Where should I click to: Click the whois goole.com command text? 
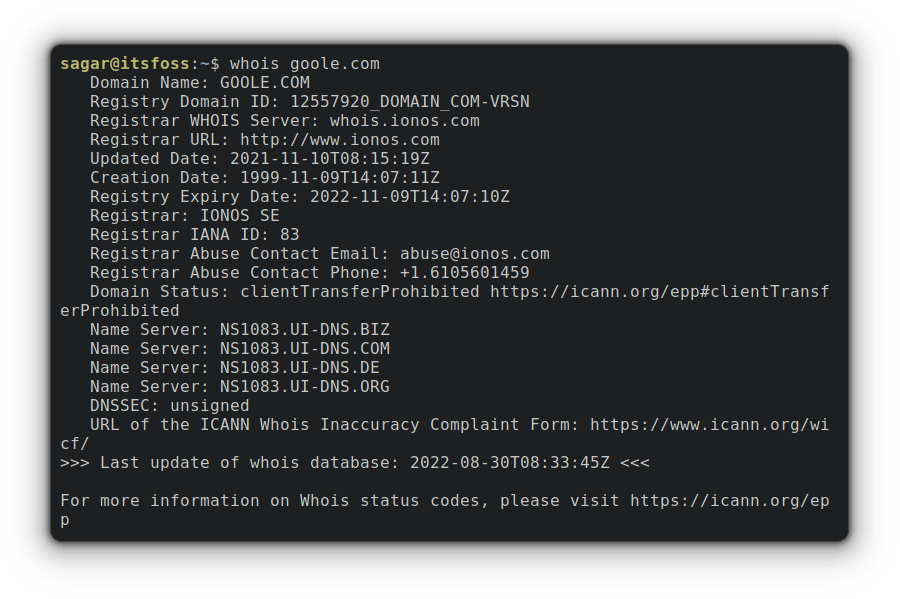click(x=305, y=64)
